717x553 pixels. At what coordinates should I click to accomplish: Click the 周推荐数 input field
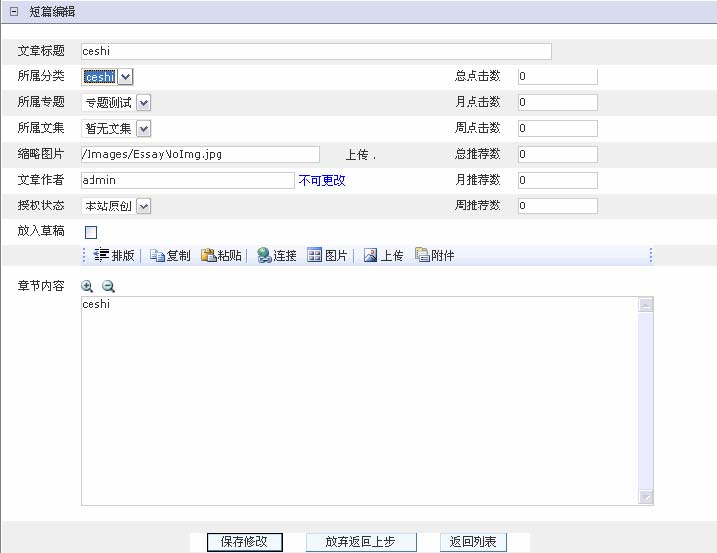point(557,206)
